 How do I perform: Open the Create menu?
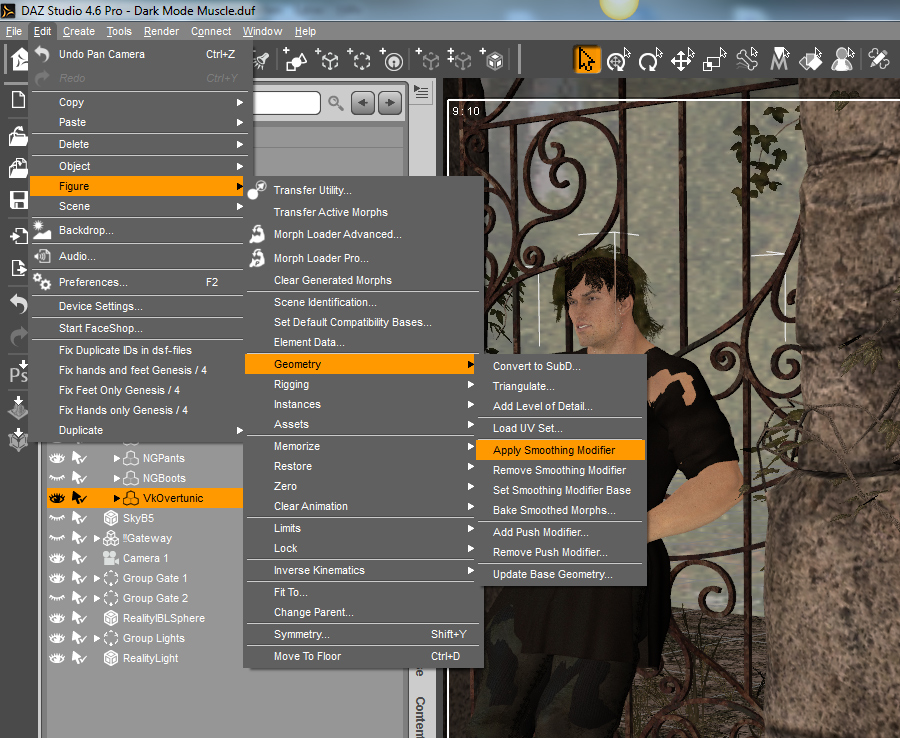pyautogui.click(x=79, y=31)
